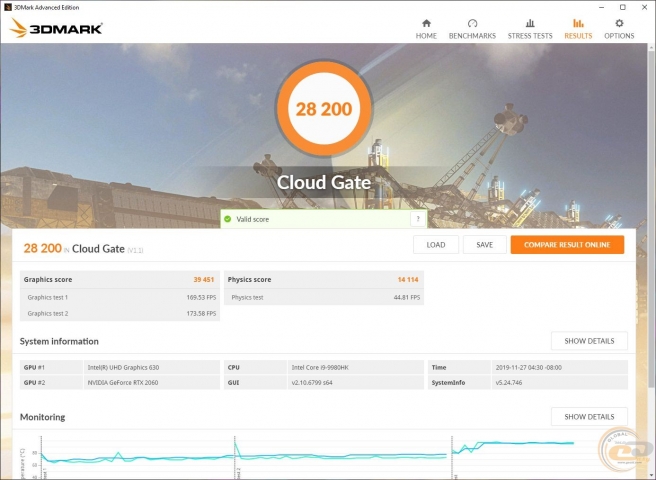
Task: Maximize the 3DMark window
Action: coord(623,7)
